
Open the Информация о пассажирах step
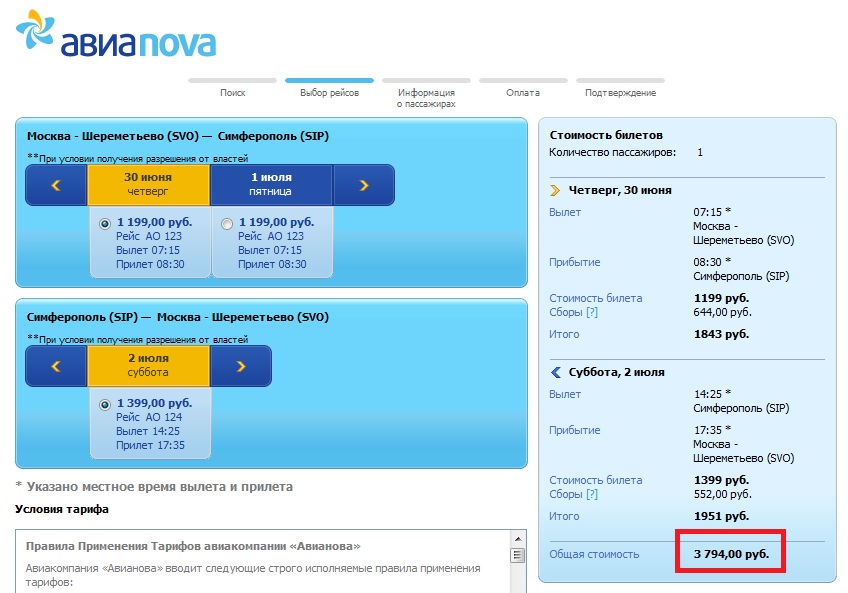coord(426,97)
